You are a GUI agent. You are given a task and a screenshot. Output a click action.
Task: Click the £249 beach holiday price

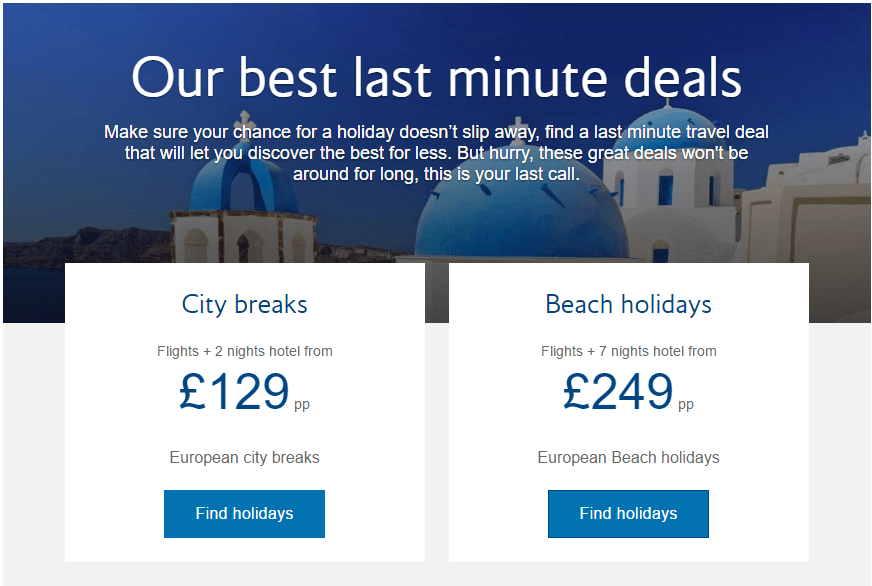(x=618, y=391)
